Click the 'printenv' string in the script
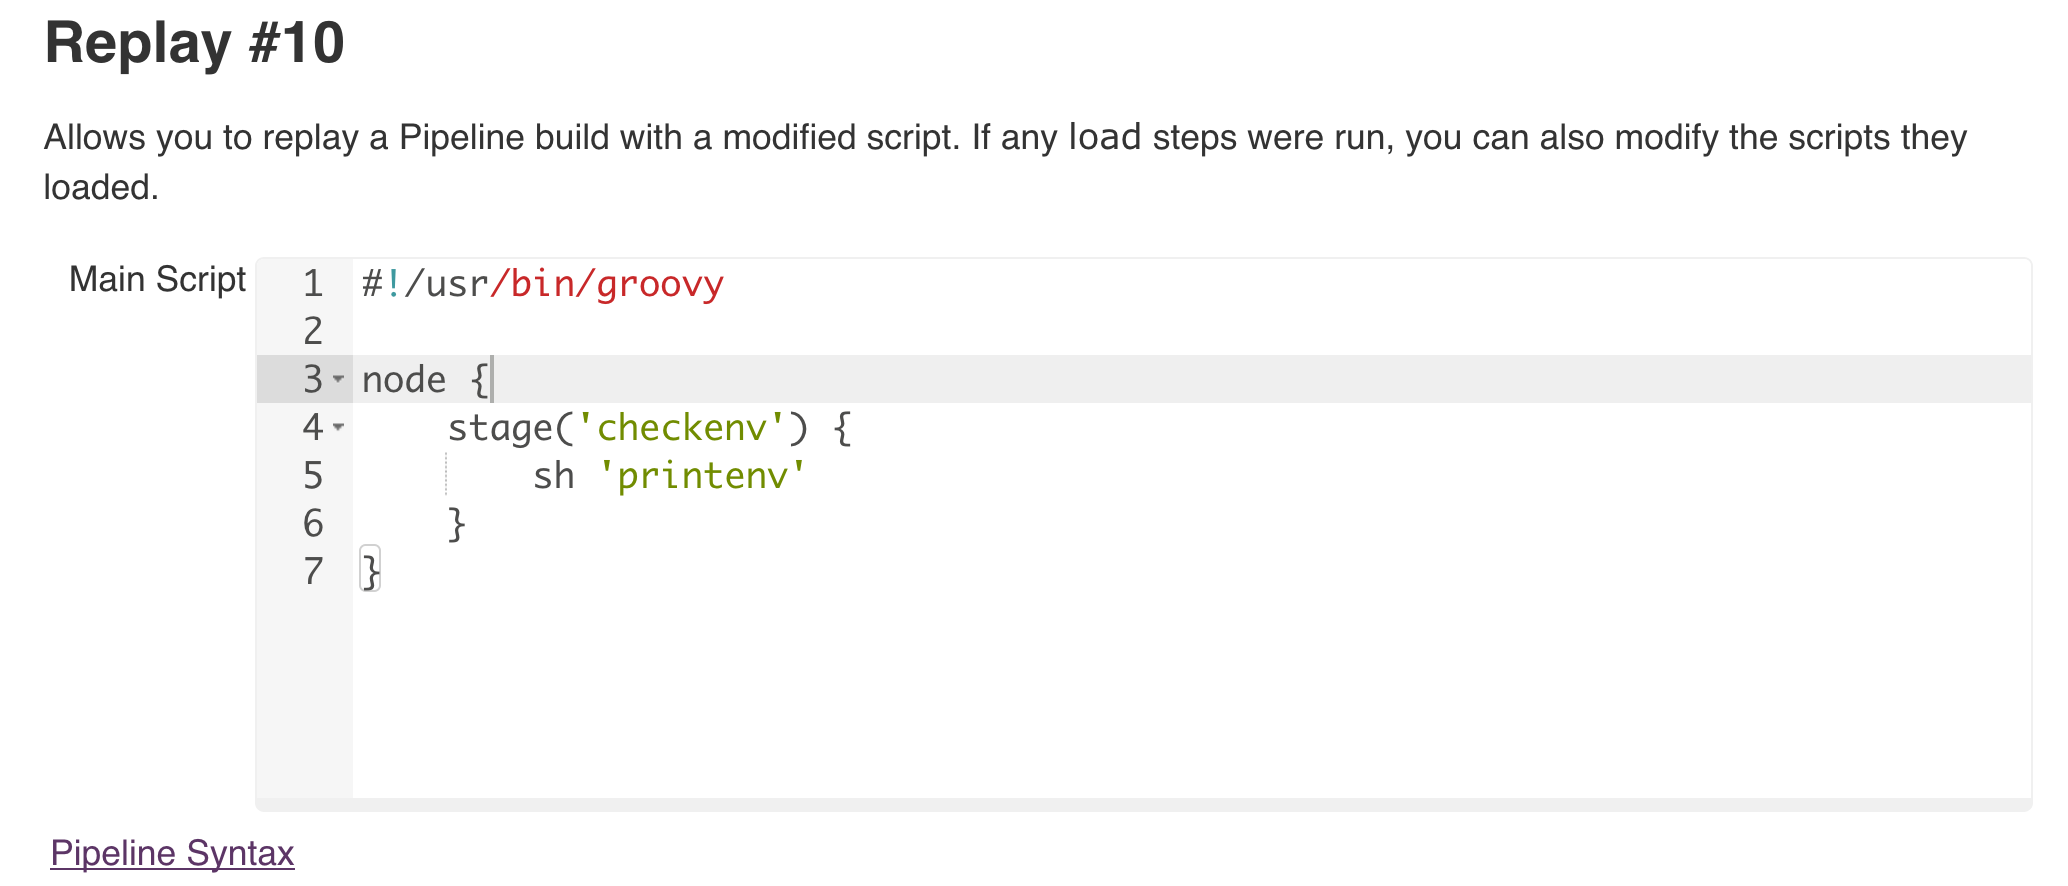This screenshot has width=2068, height=886. (702, 476)
